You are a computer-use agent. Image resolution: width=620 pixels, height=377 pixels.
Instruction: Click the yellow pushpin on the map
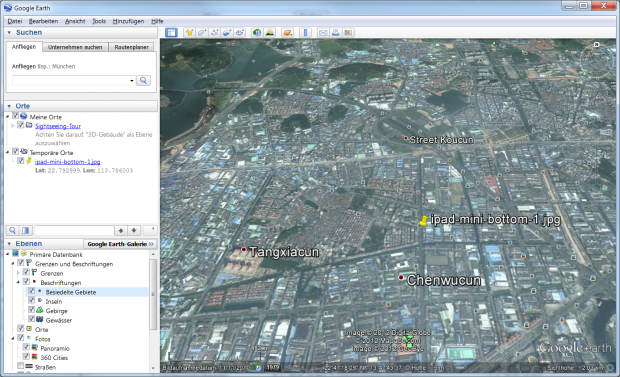coord(423,221)
